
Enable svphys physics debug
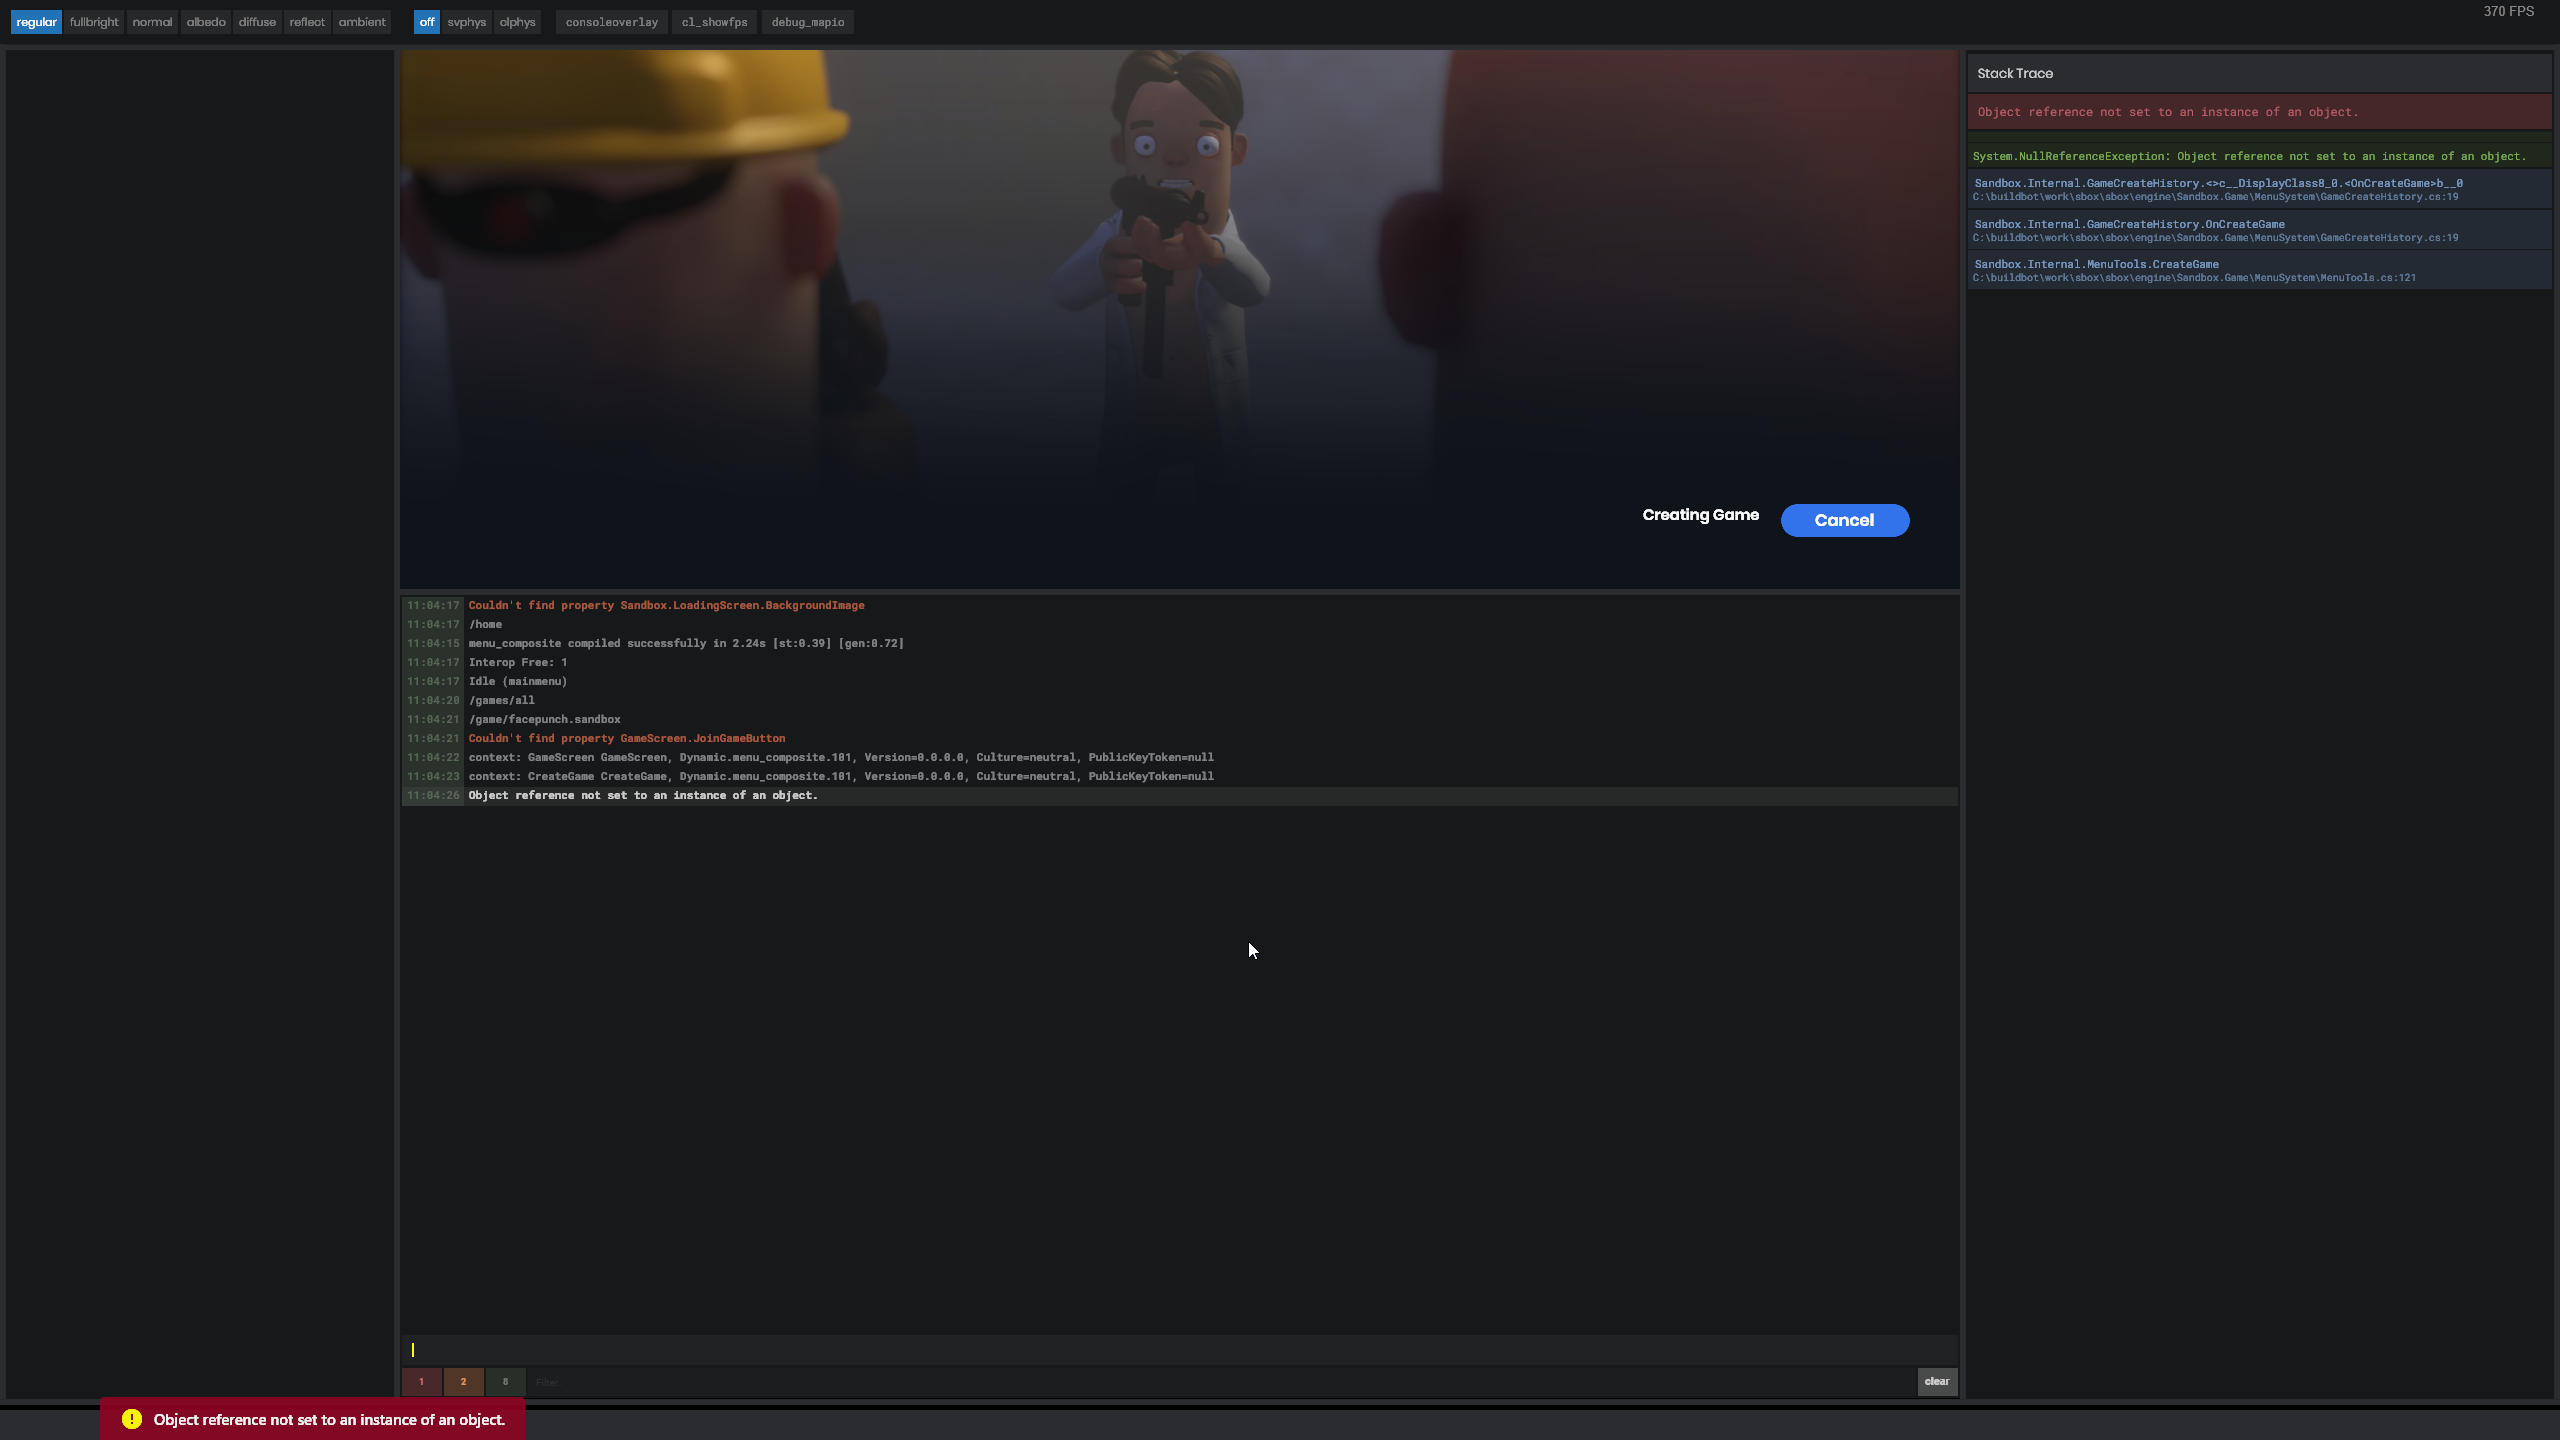tap(467, 21)
